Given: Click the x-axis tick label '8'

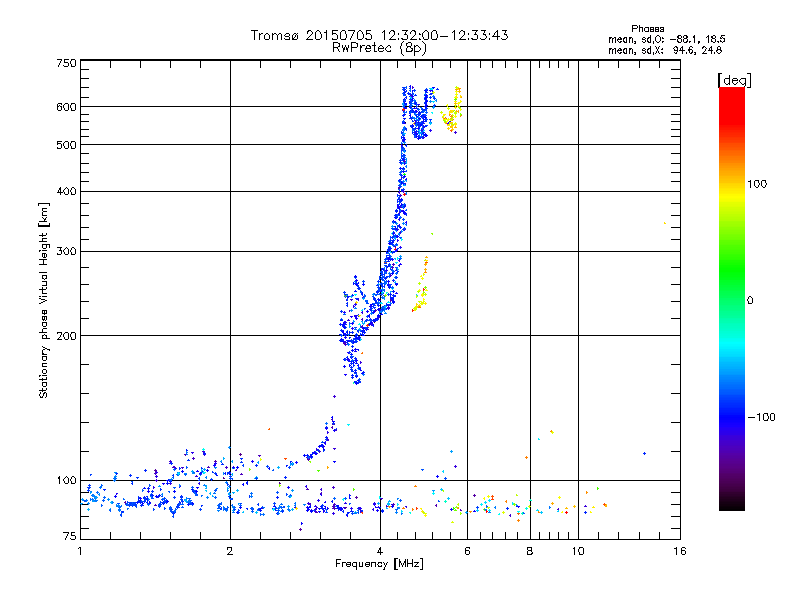Looking at the screenshot, I should pos(530,551).
